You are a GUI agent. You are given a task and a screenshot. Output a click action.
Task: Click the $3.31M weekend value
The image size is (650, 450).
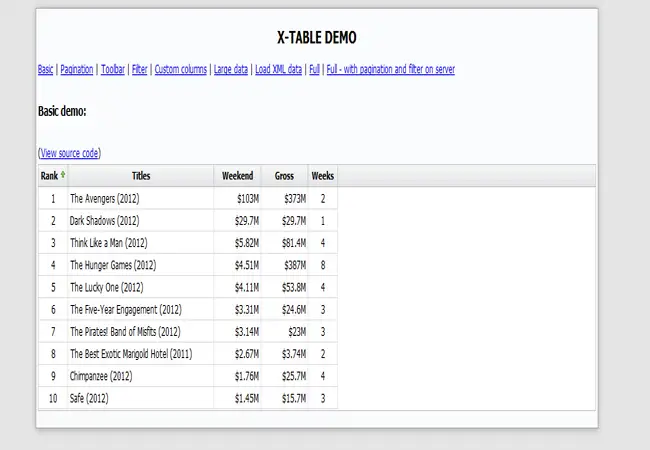point(247,310)
